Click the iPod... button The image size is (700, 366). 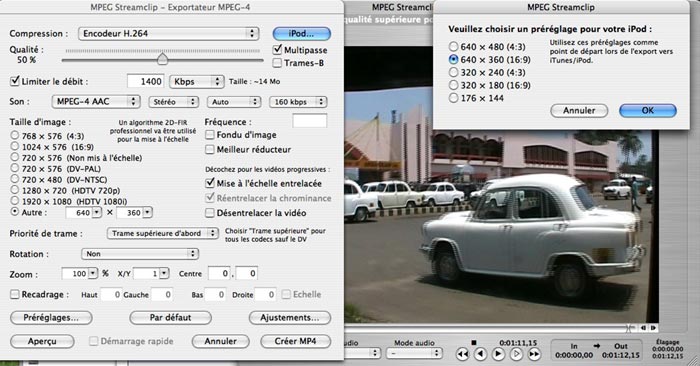[x=301, y=33]
